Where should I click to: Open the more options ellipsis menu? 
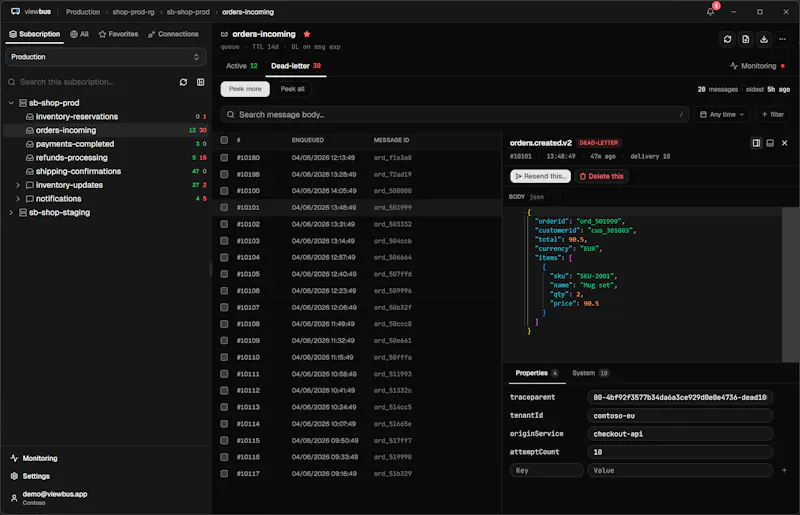782,39
